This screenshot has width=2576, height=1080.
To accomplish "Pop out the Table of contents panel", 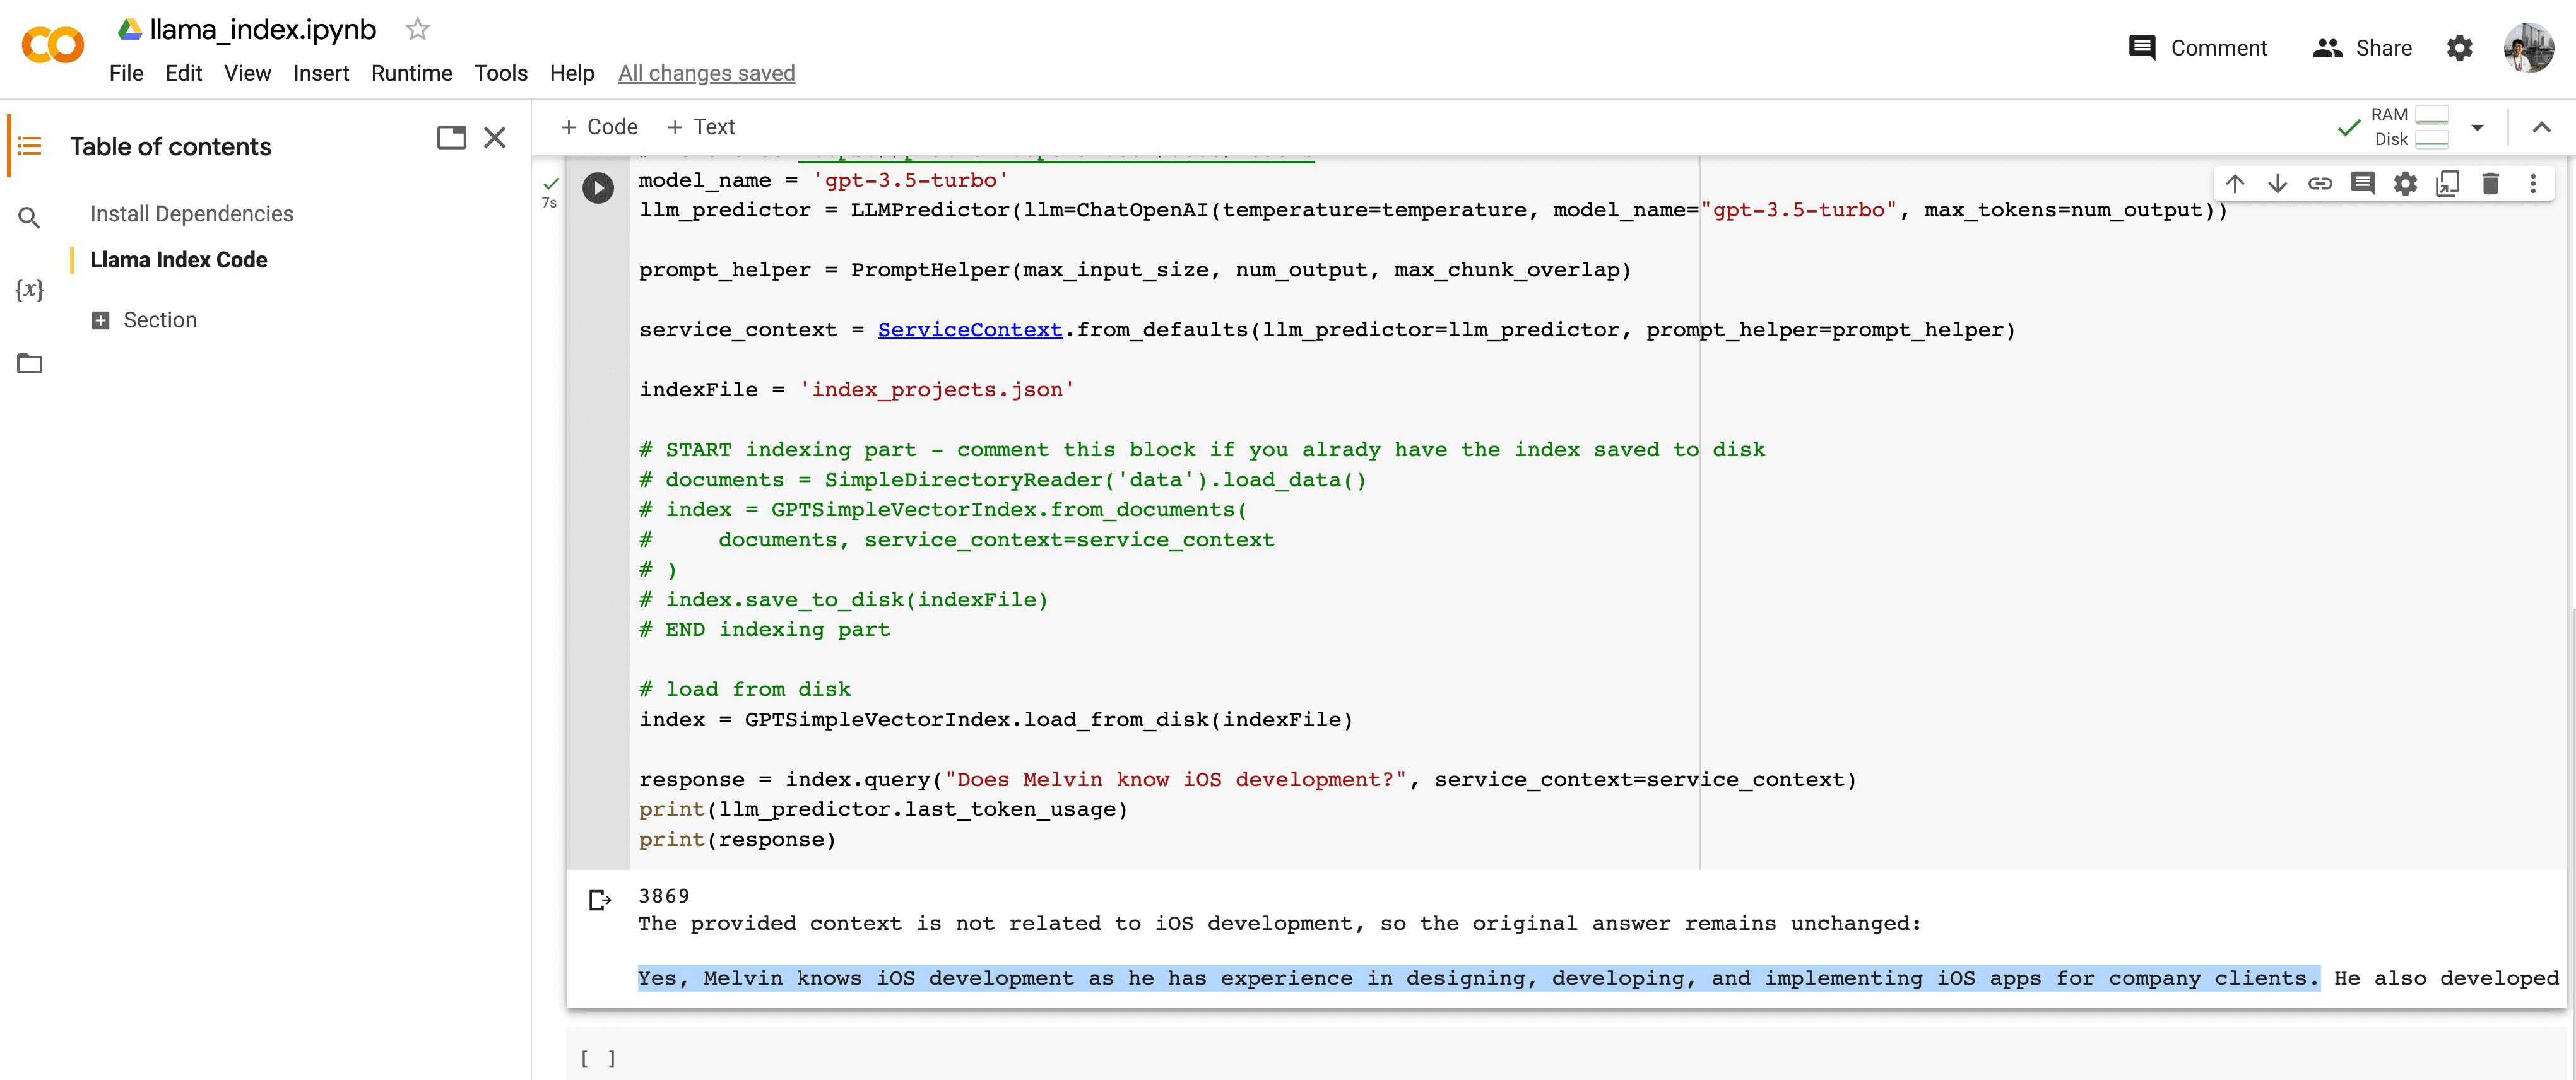I will (451, 137).
